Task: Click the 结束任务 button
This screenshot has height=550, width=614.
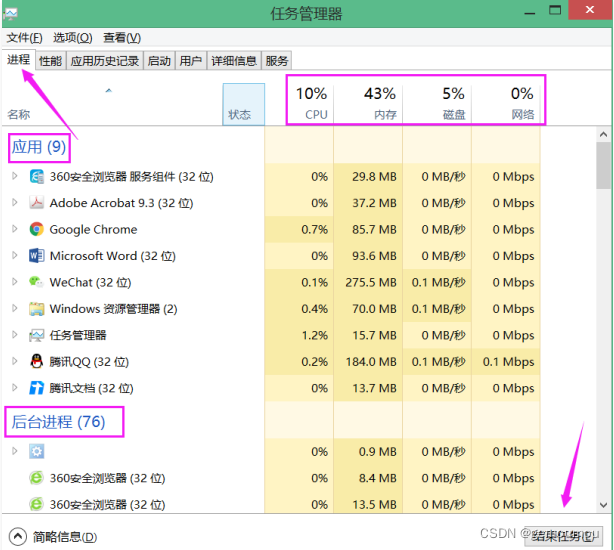Action: click(563, 536)
